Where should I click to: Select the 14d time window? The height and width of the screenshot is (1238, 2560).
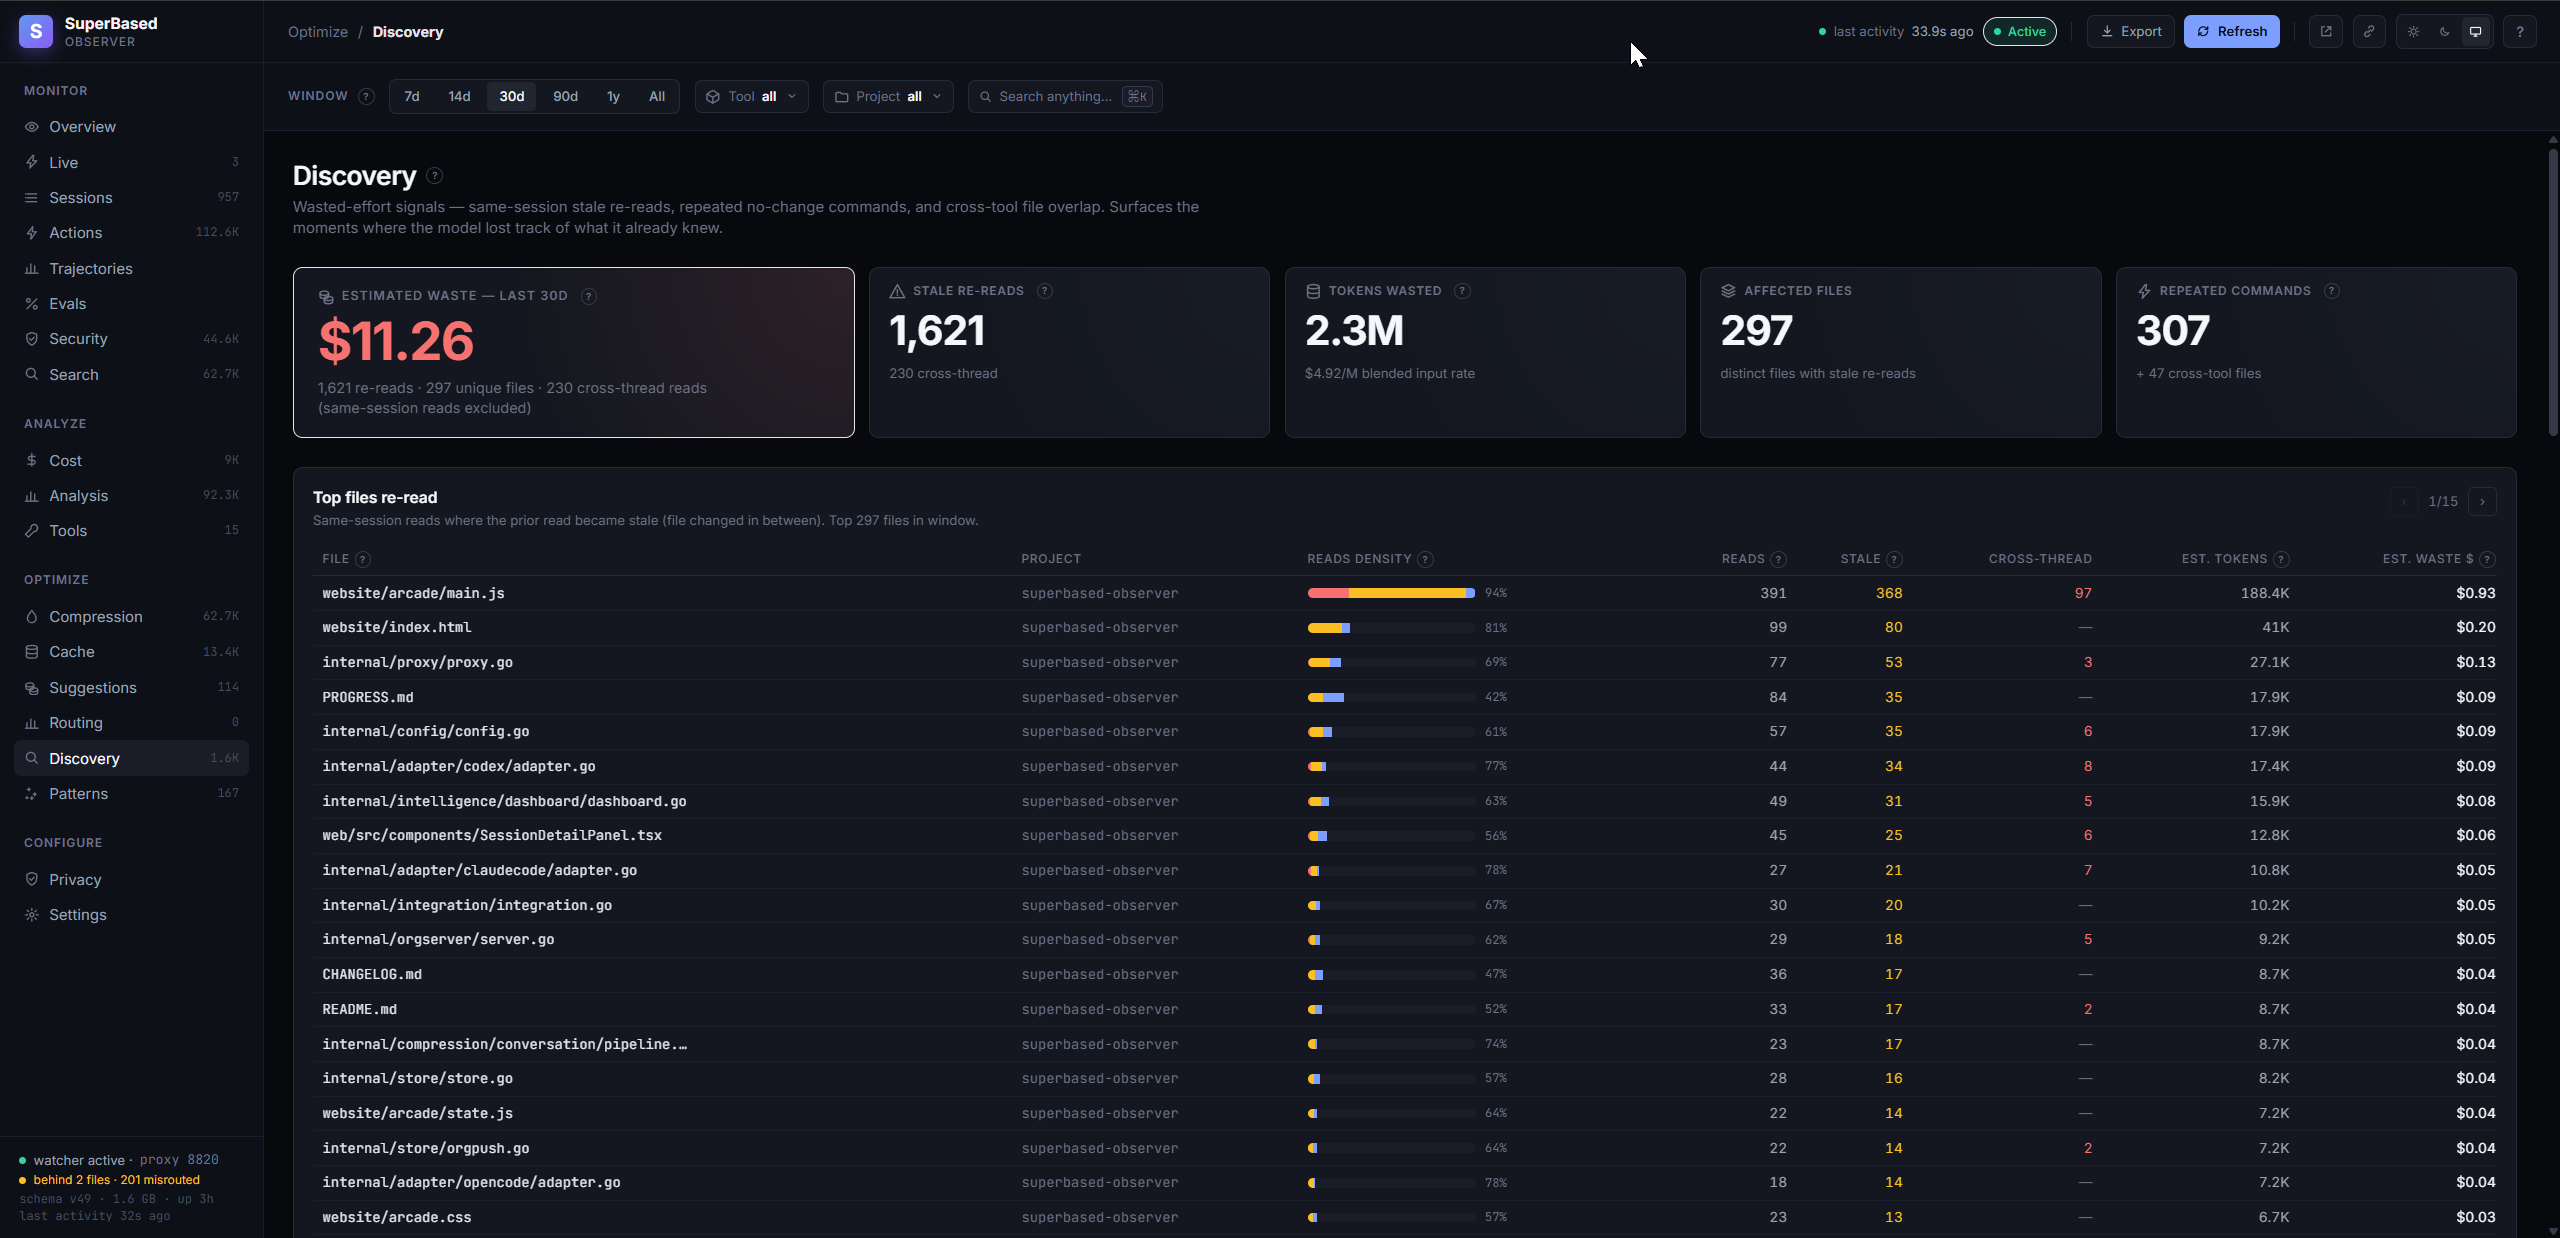(459, 96)
